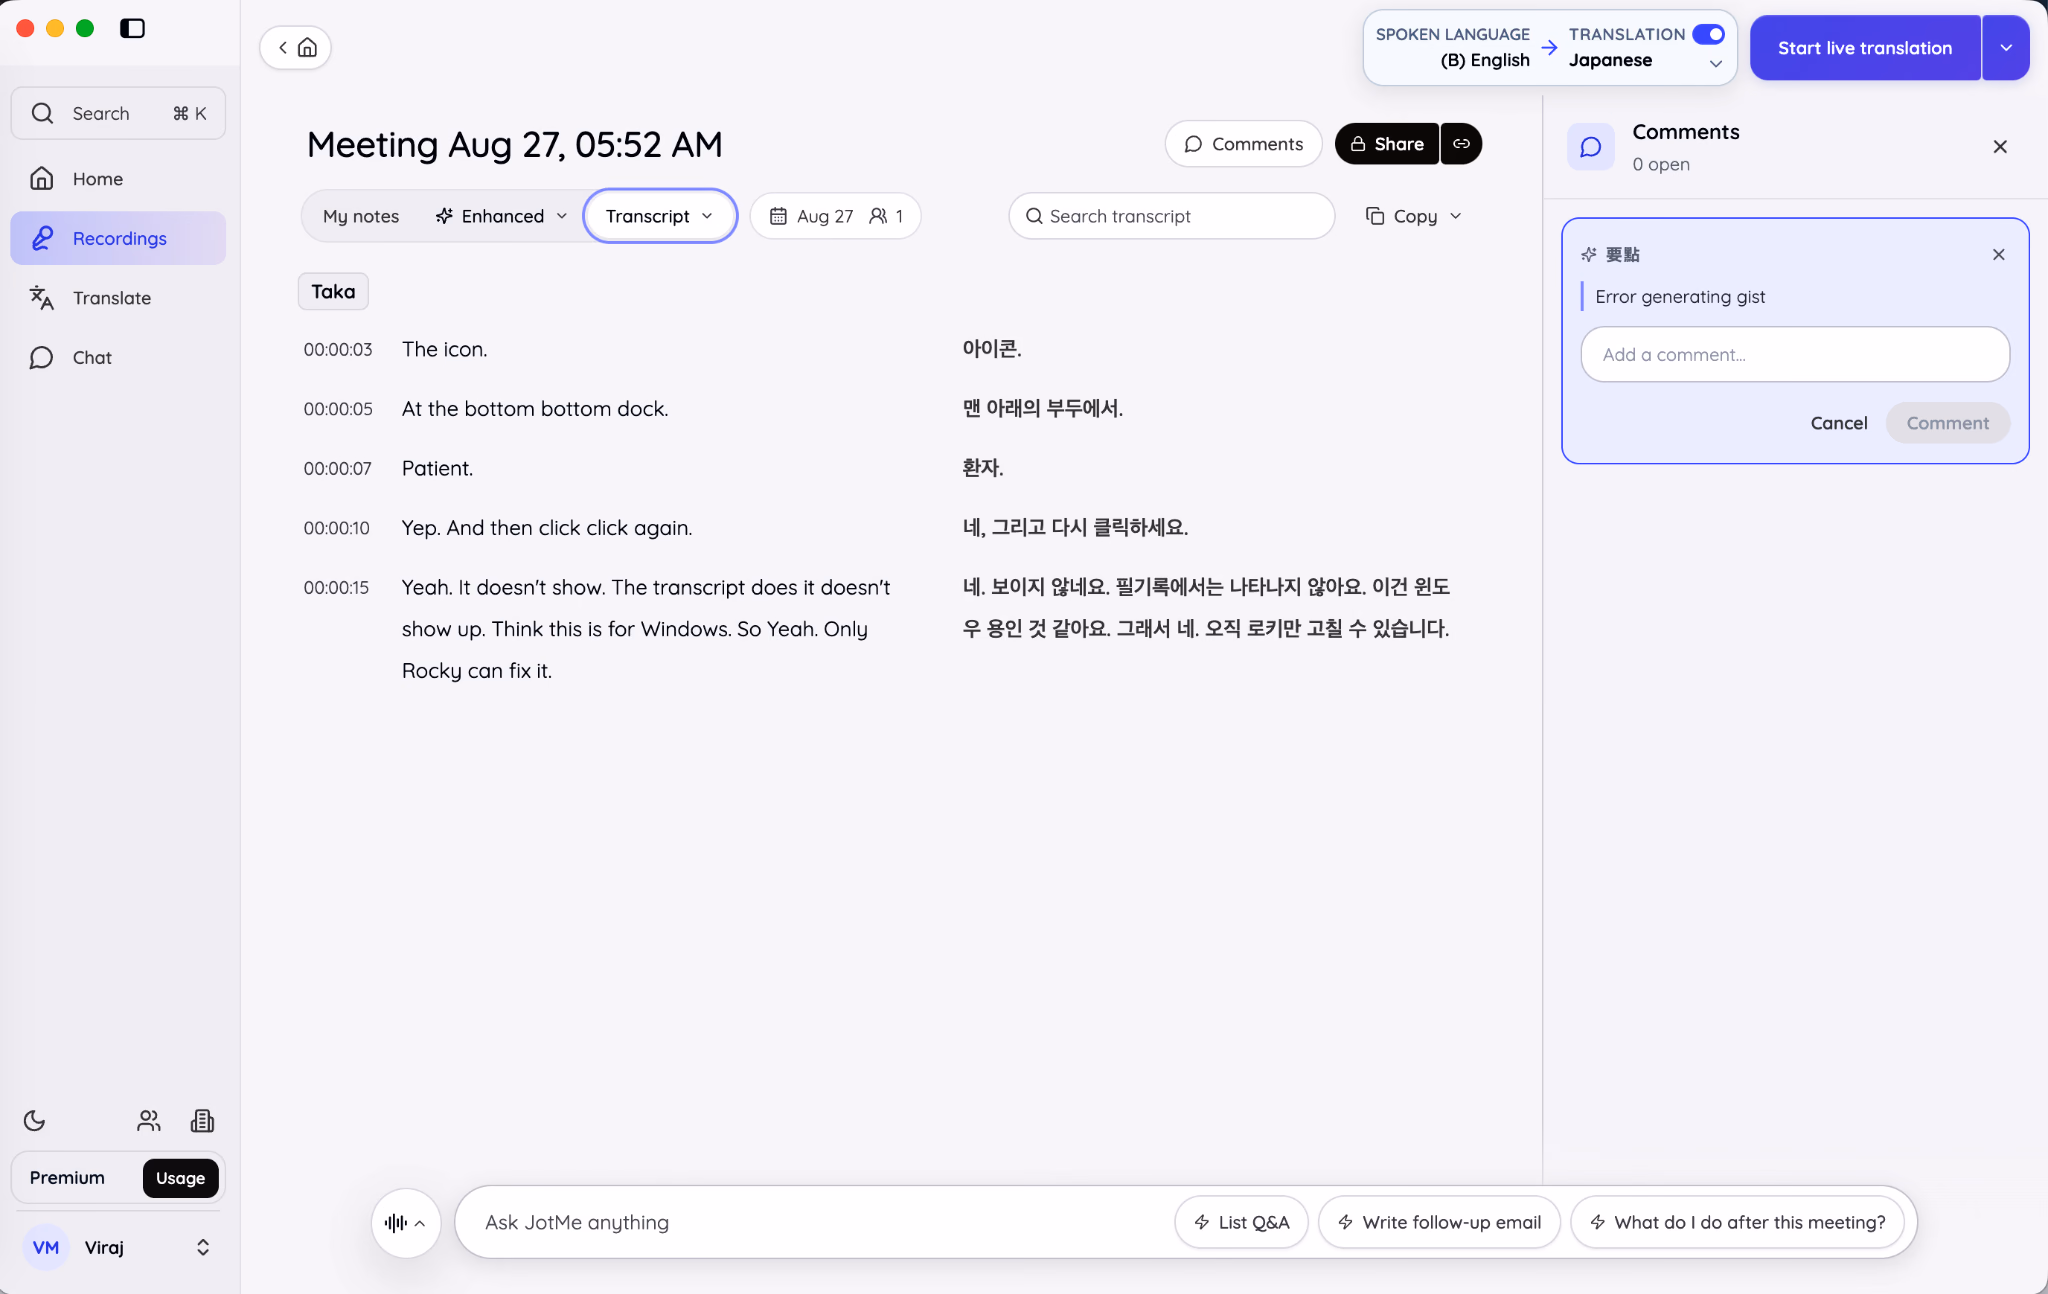Toggle the Translation switch off
Viewport: 2048px width, 1294px height.
pyautogui.click(x=1708, y=34)
